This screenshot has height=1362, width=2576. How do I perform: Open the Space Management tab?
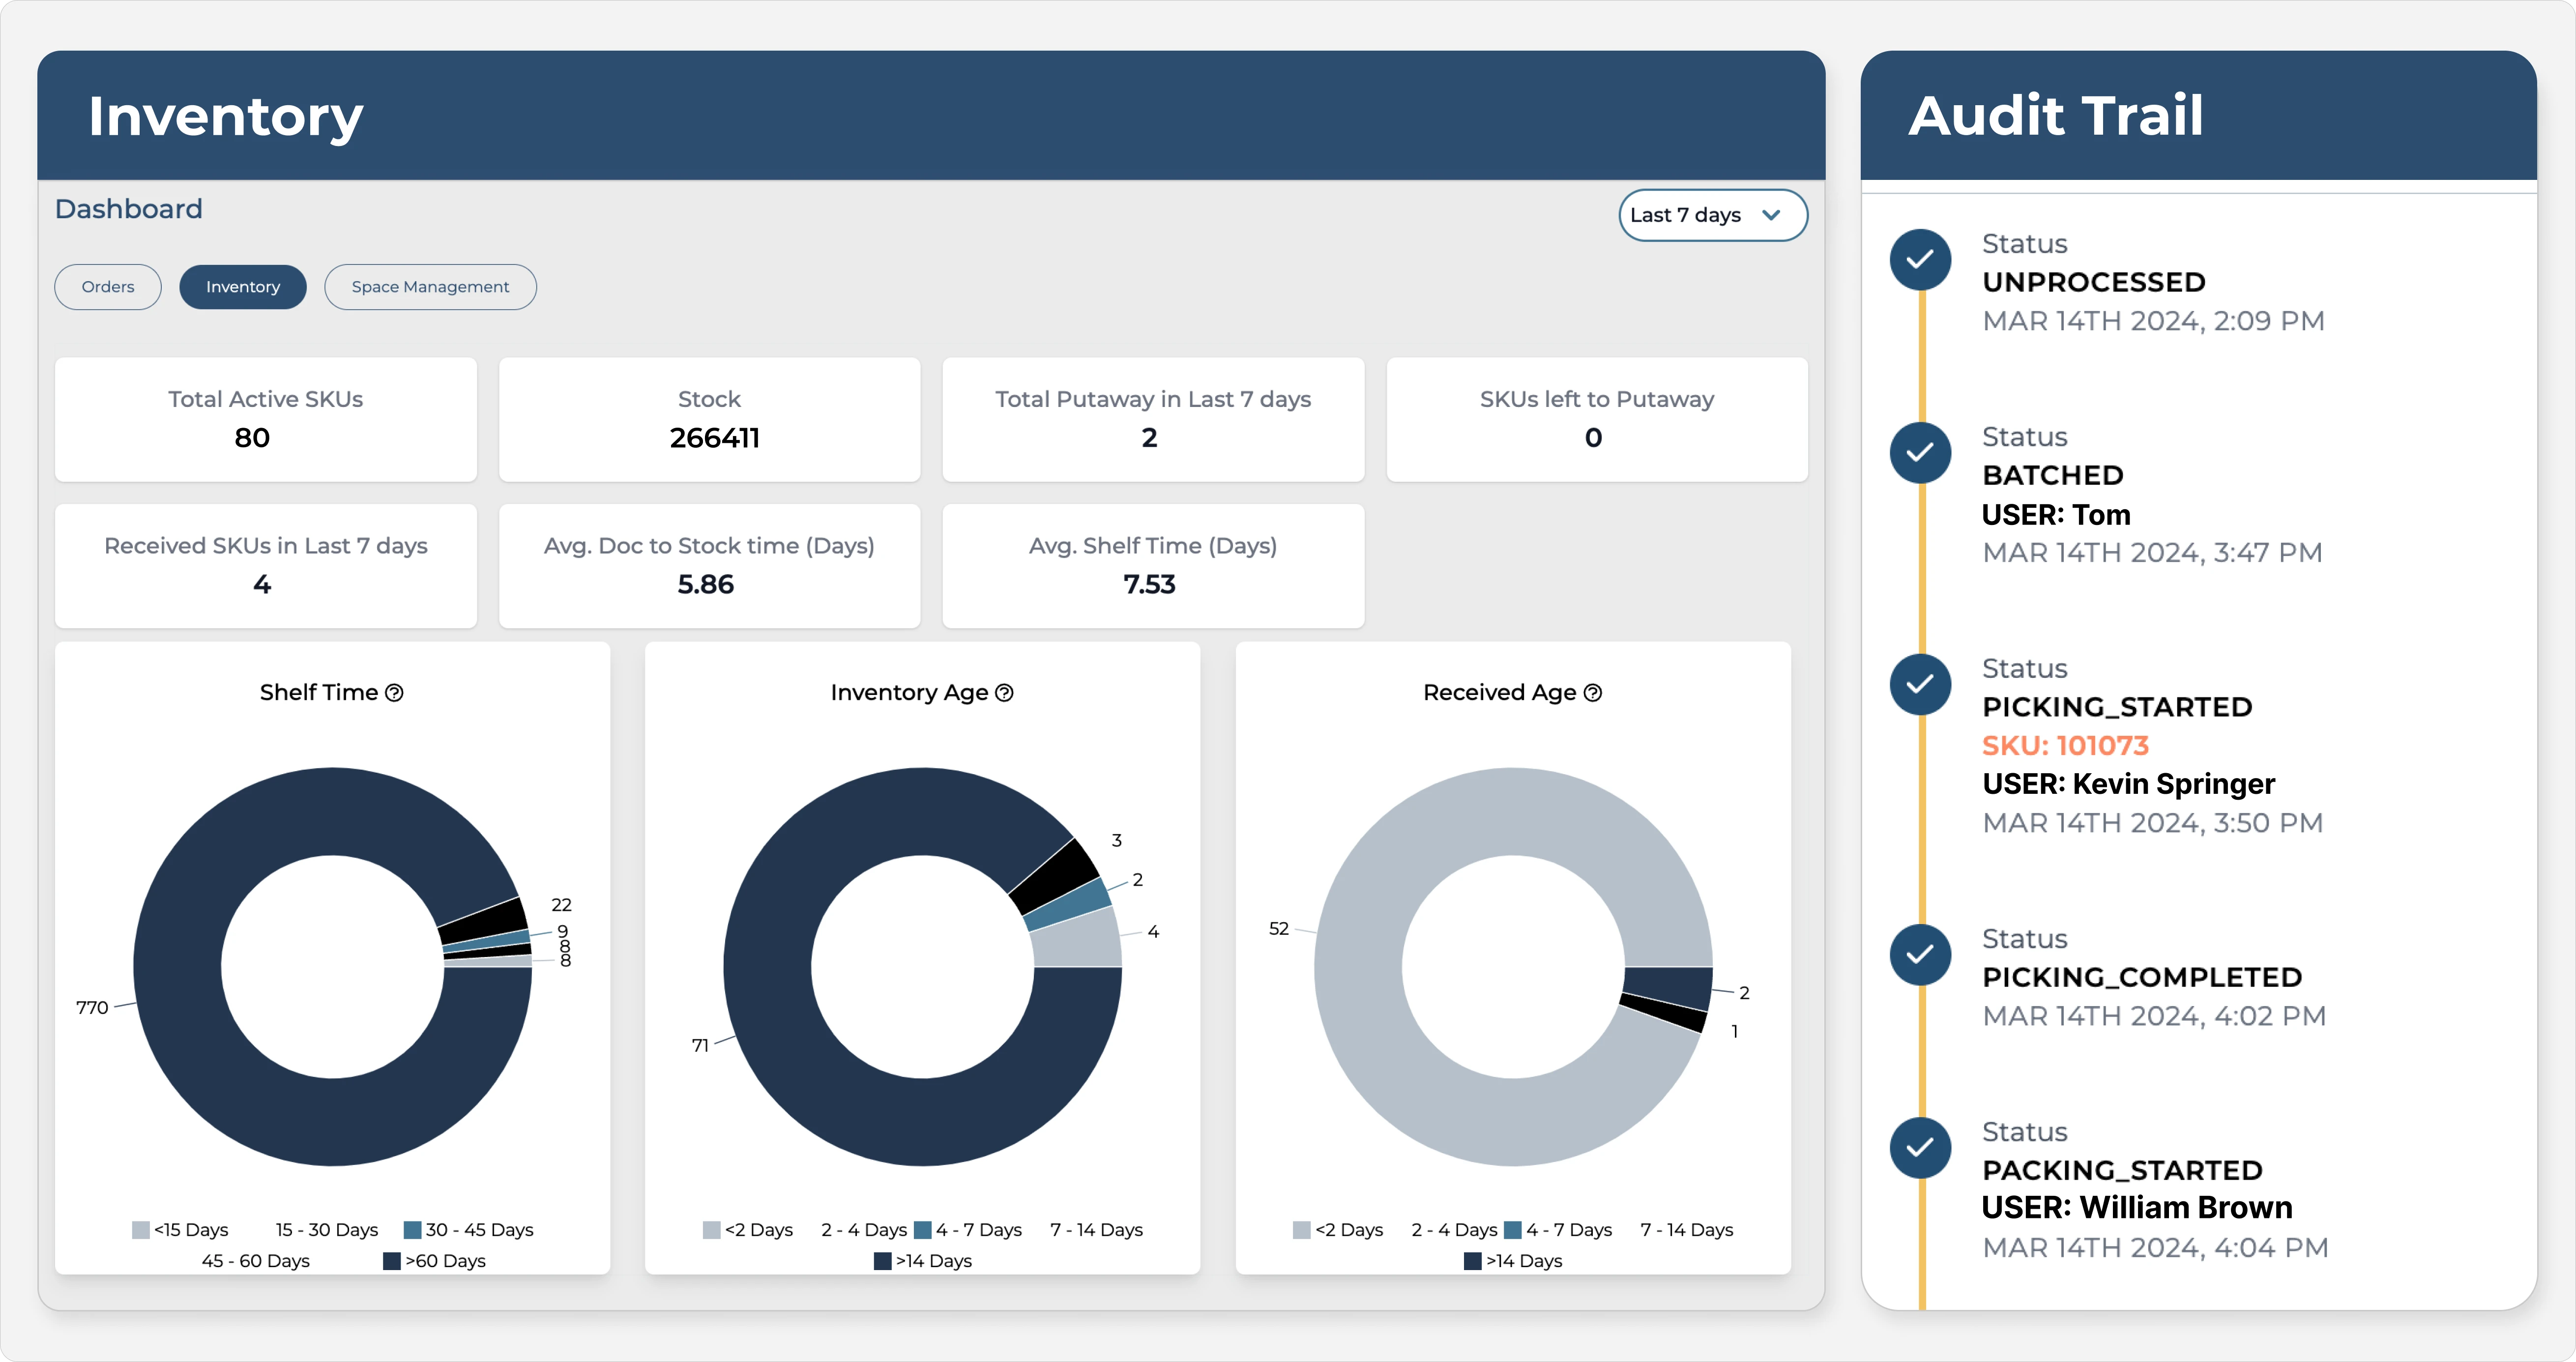[x=430, y=287]
